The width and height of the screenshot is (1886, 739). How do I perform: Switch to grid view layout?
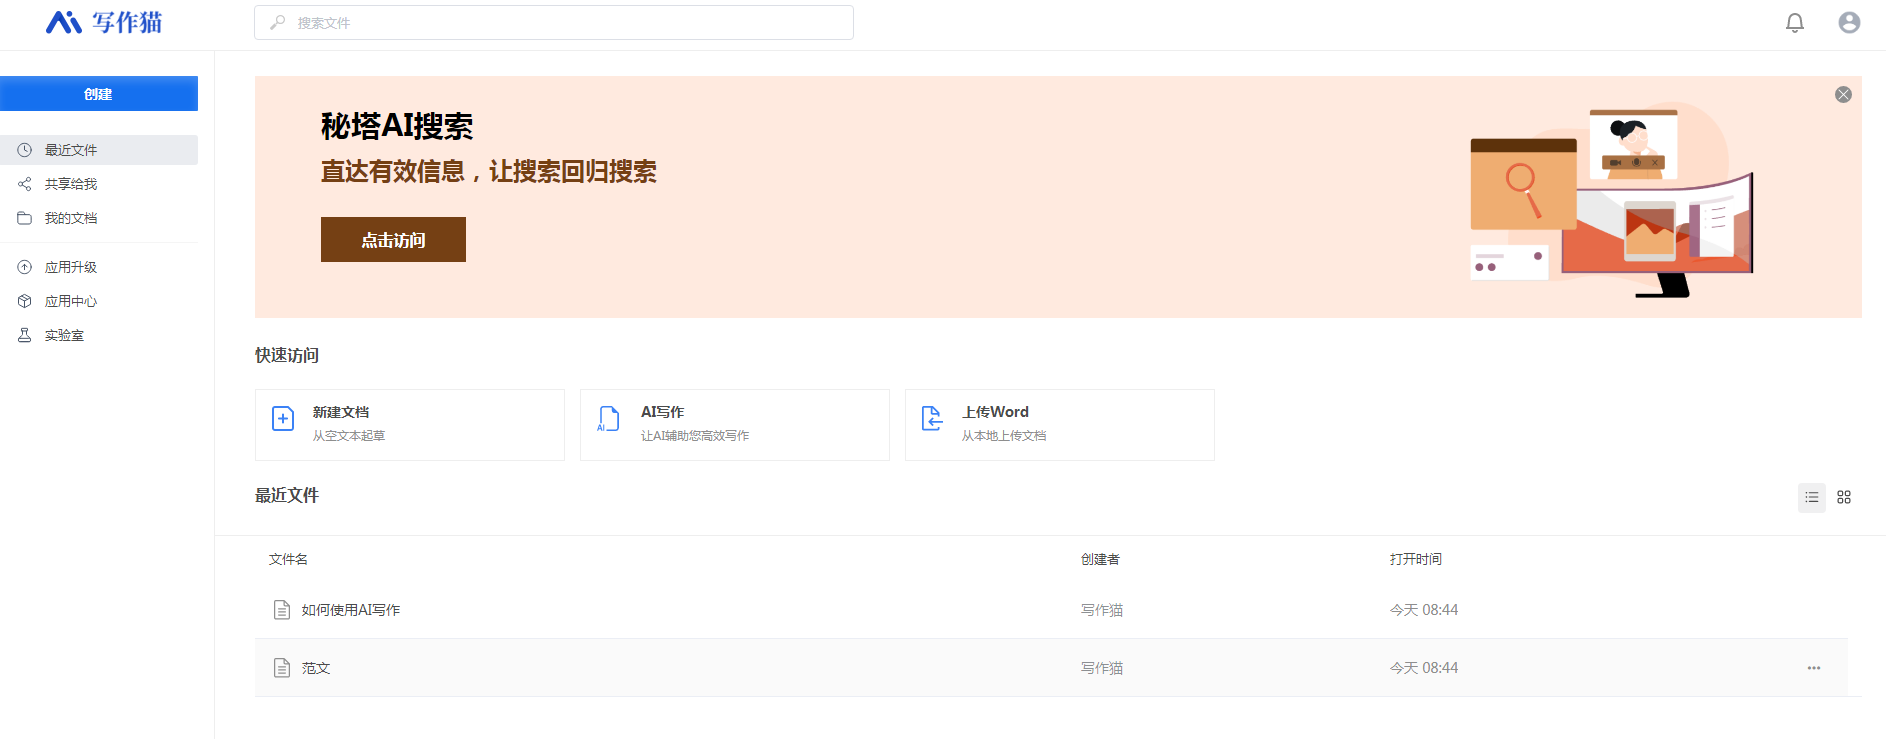point(1844,497)
